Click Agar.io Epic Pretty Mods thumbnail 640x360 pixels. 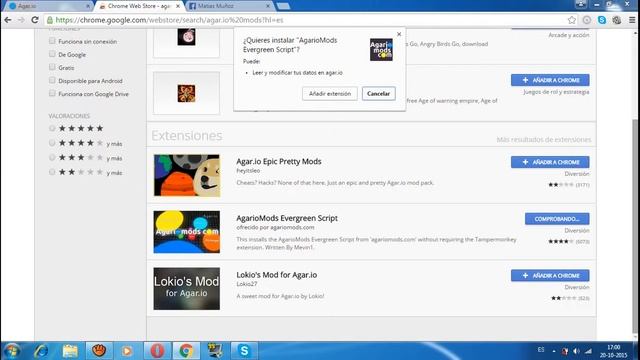click(x=187, y=175)
